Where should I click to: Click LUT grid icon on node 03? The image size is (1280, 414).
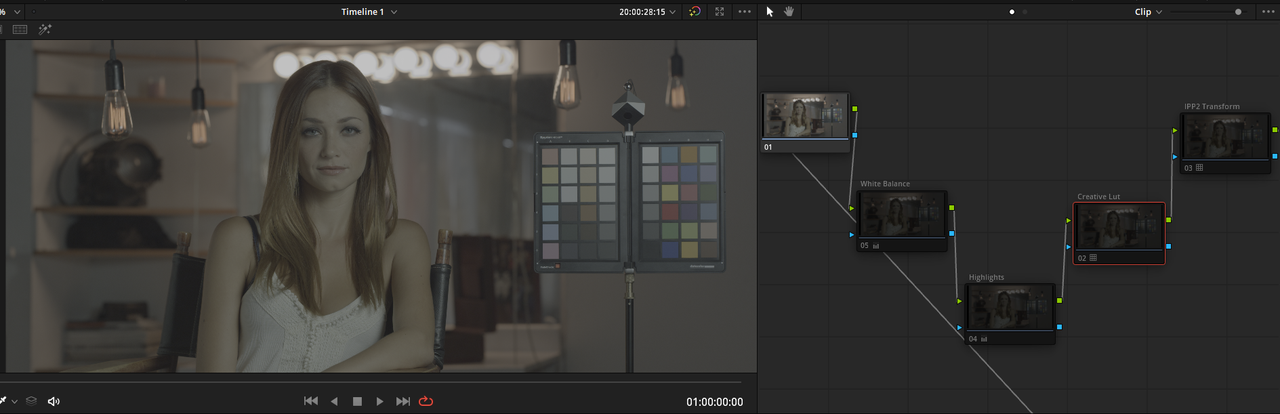pyautogui.click(x=1200, y=168)
